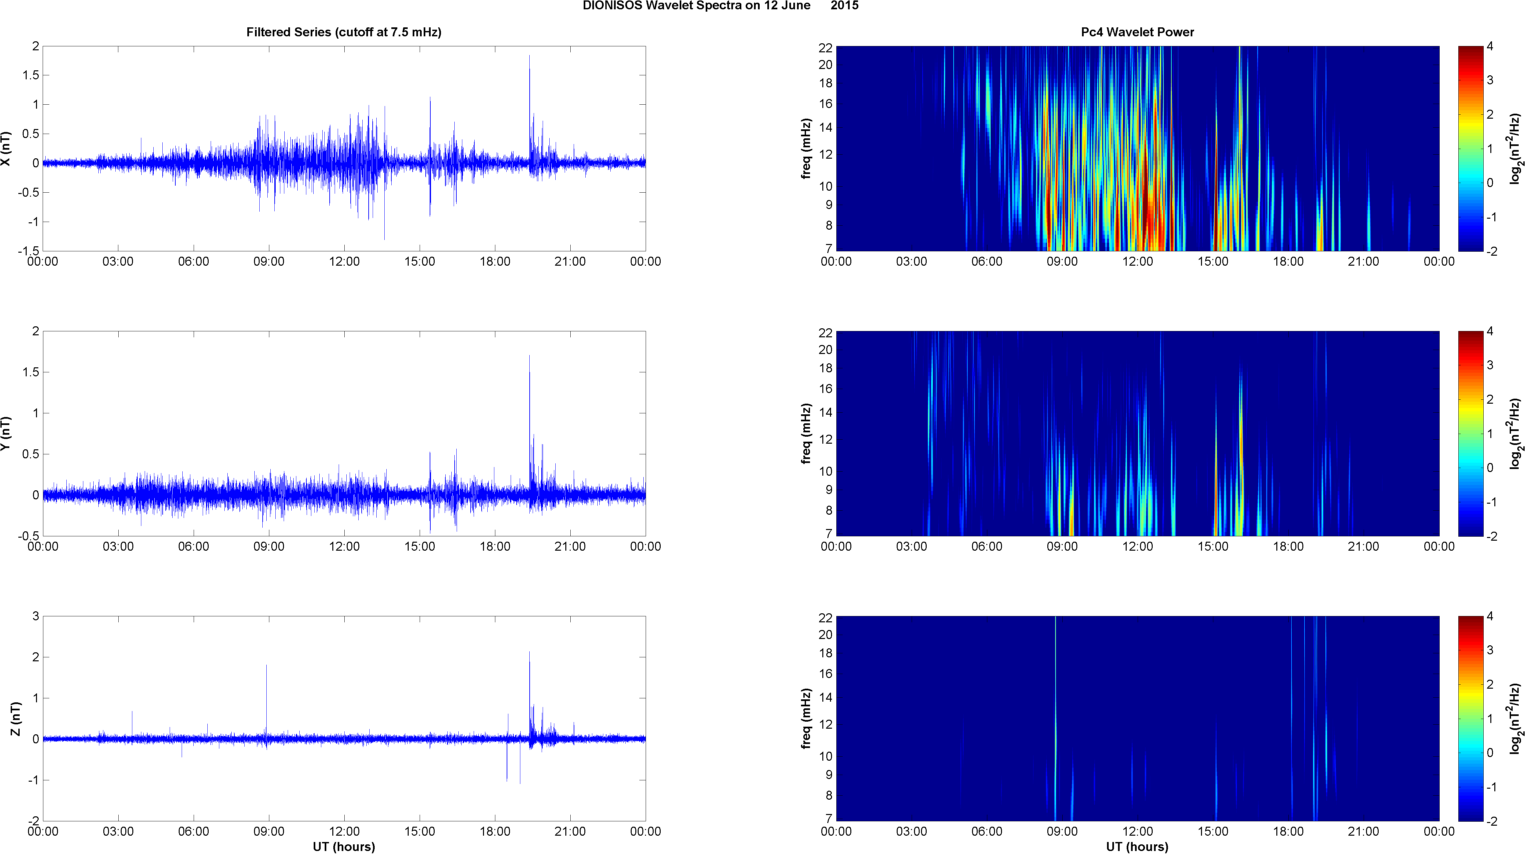Click the 09:00 tick under the Z time series
This screenshot has height=854, width=1525.
pos(269,832)
